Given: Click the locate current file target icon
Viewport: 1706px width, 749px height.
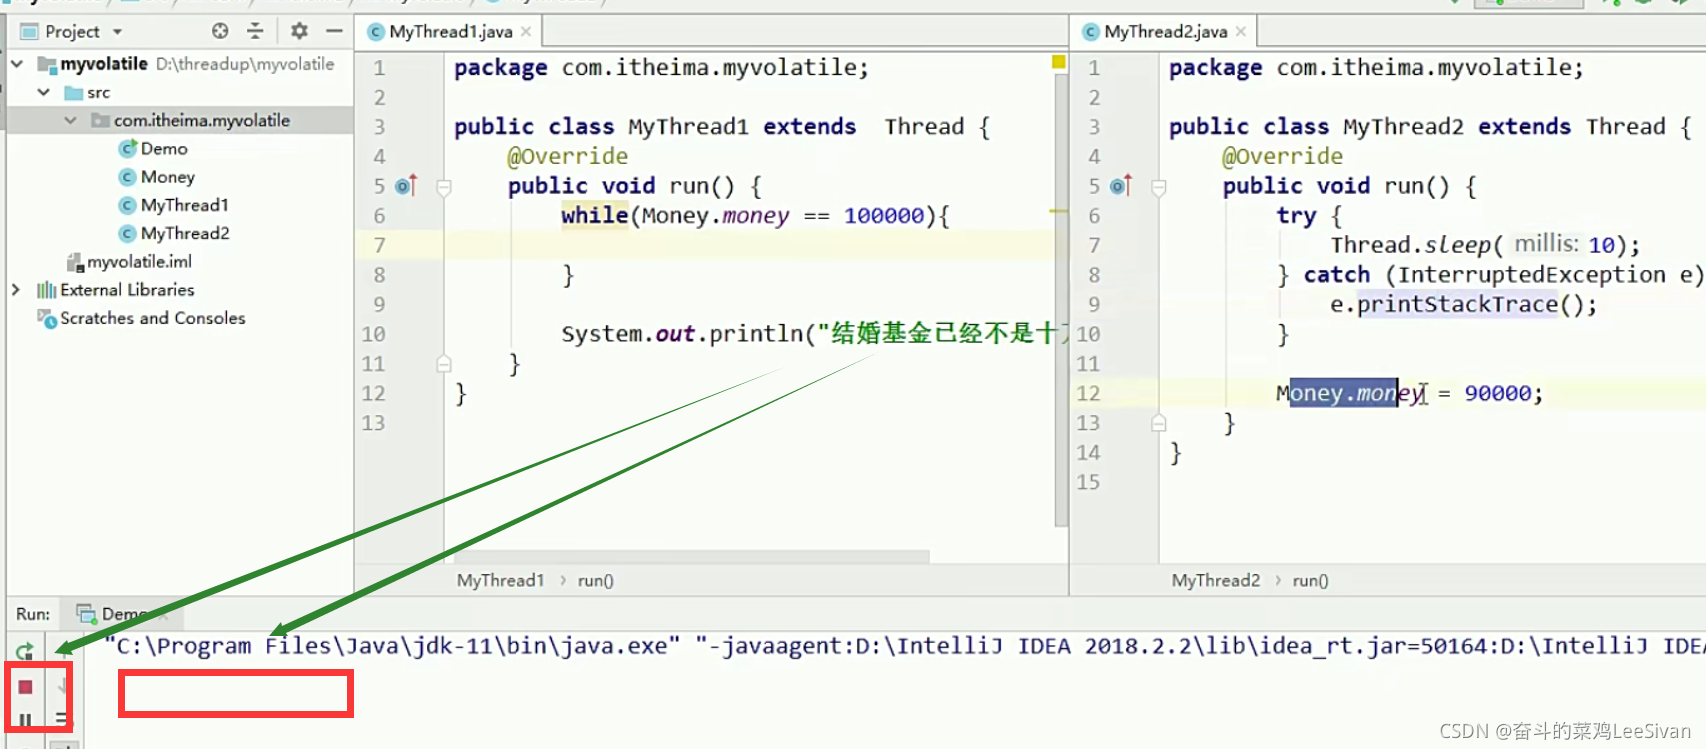Looking at the screenshot, I should pos(220,31).
